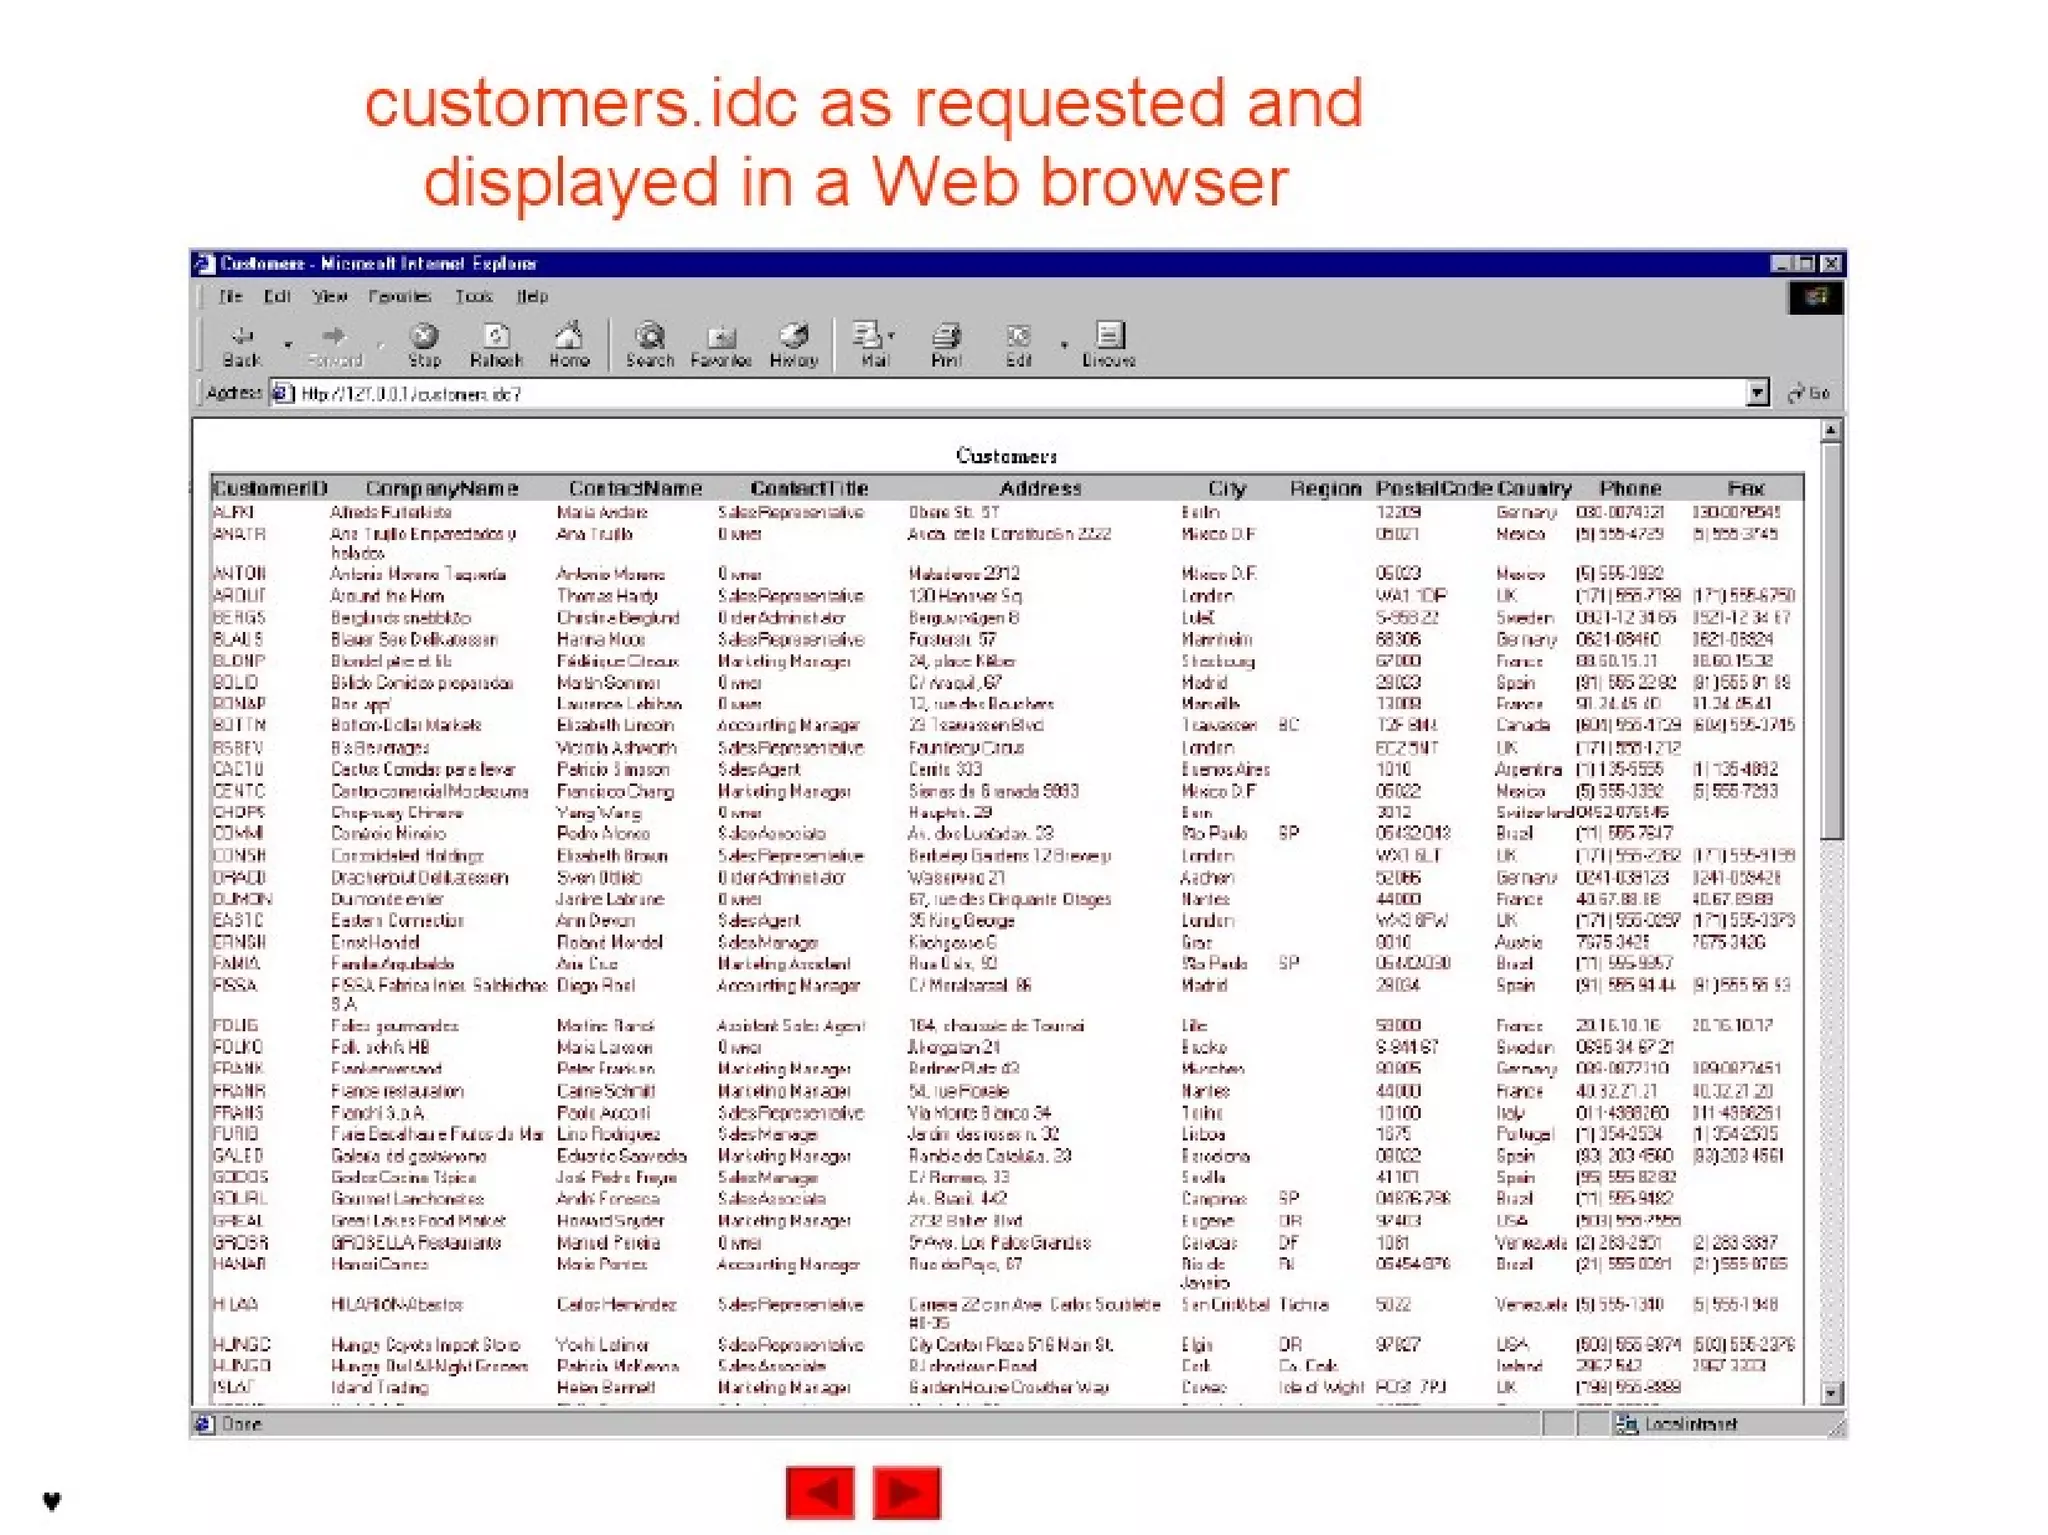This screenshot has height=1535, width=2048.
Task: Open the Tools menu
Action: point(474,296)
